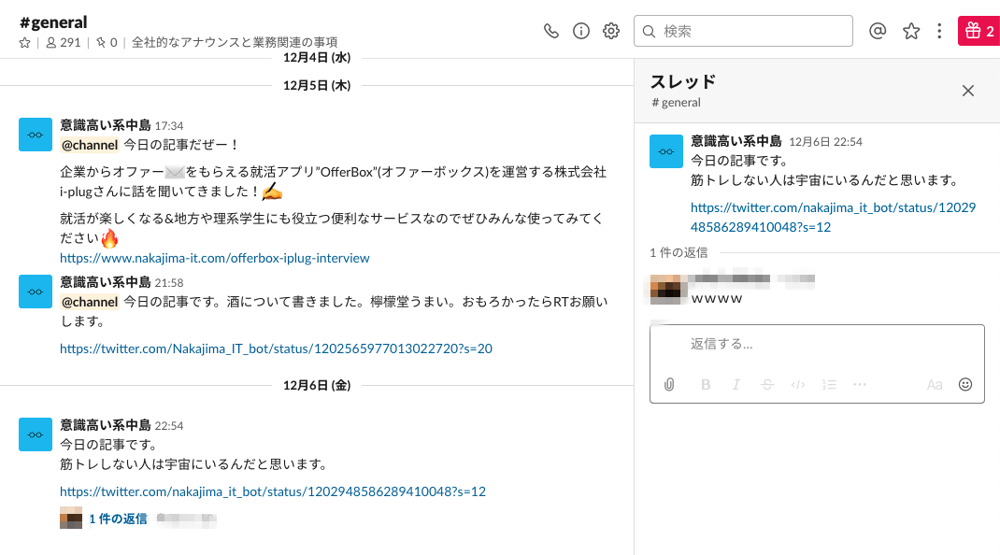Click the @channel mention in 21:58 message
The width and height of the screenshot is (1000, 555).
tap(89, 302)
